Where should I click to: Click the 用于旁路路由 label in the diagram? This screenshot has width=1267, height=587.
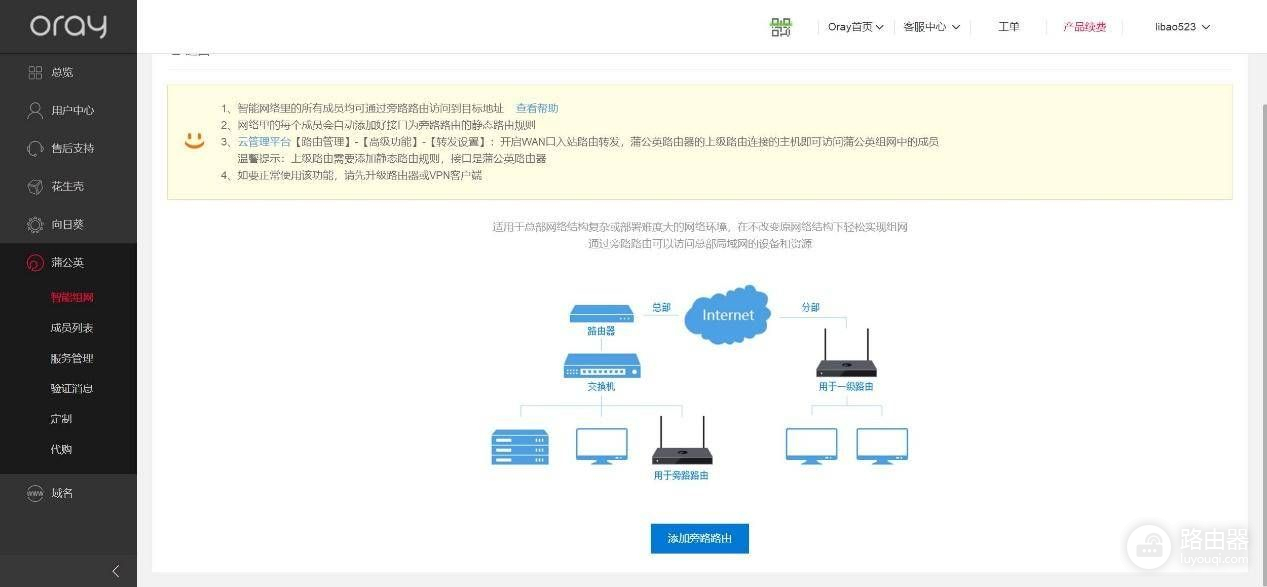pyautogui.click(x=681, y=476)
